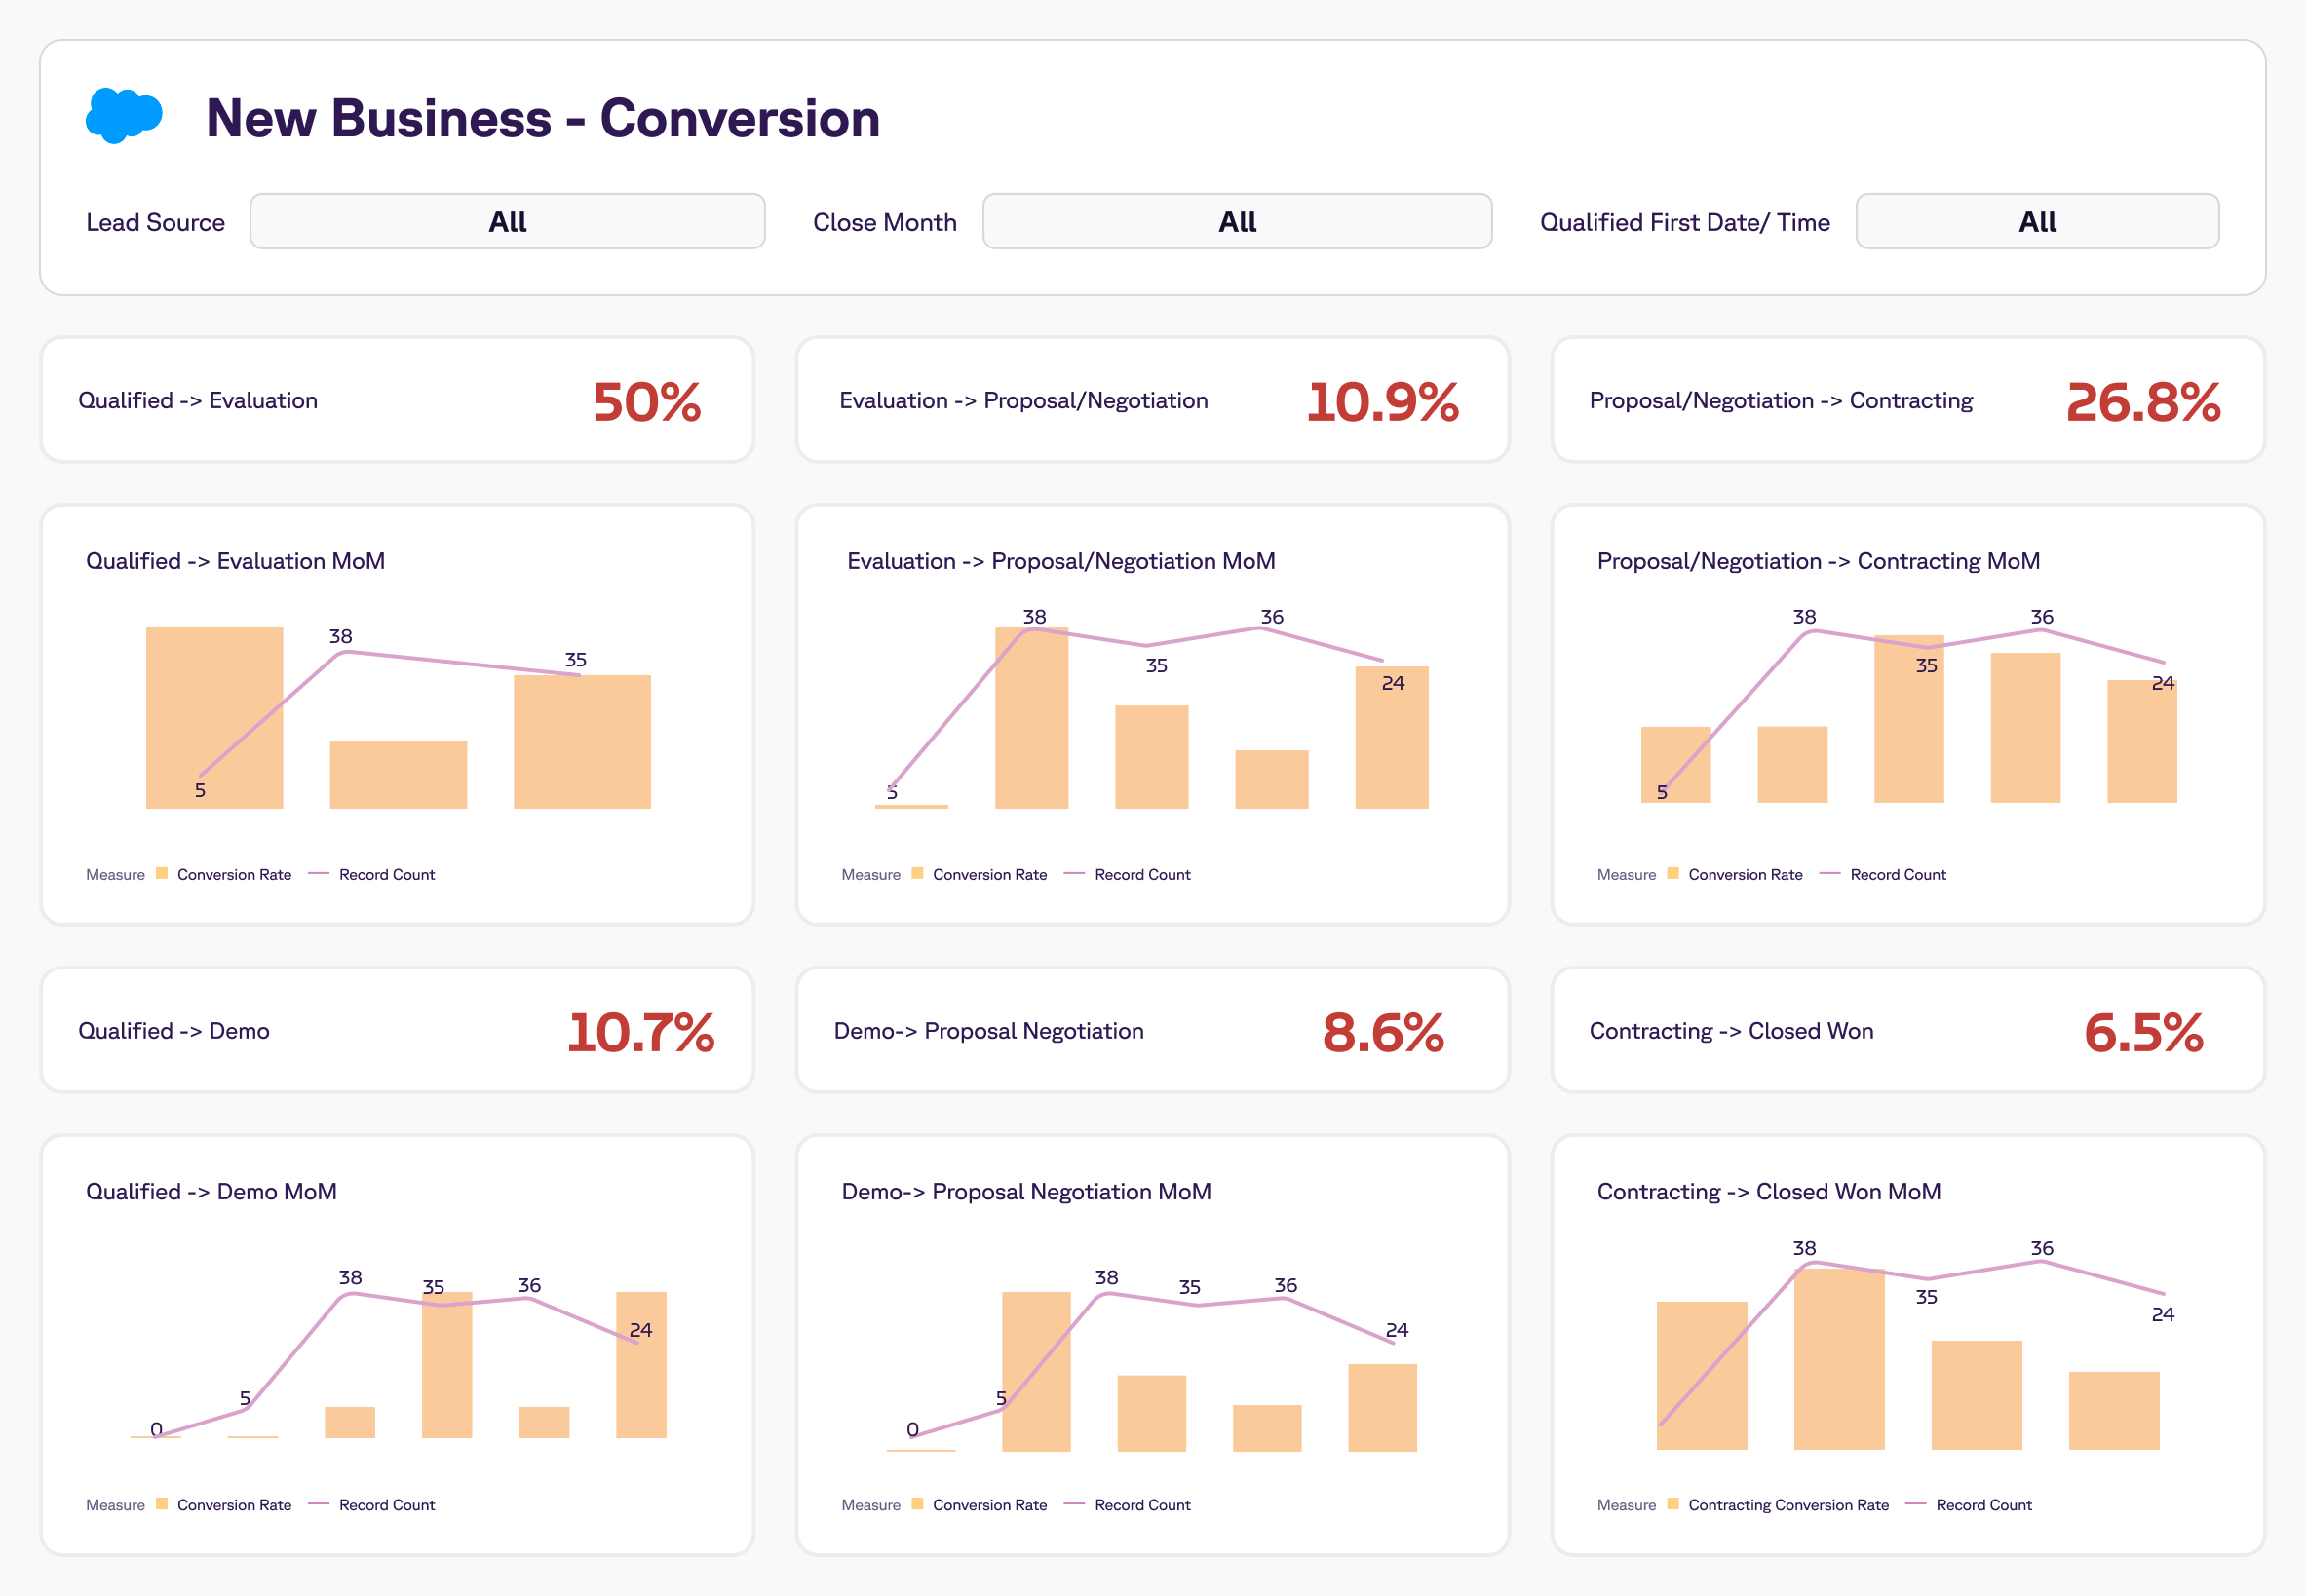
Task: Click the 10.7% Qualified to Demo value
Action: coord(641,1032)
